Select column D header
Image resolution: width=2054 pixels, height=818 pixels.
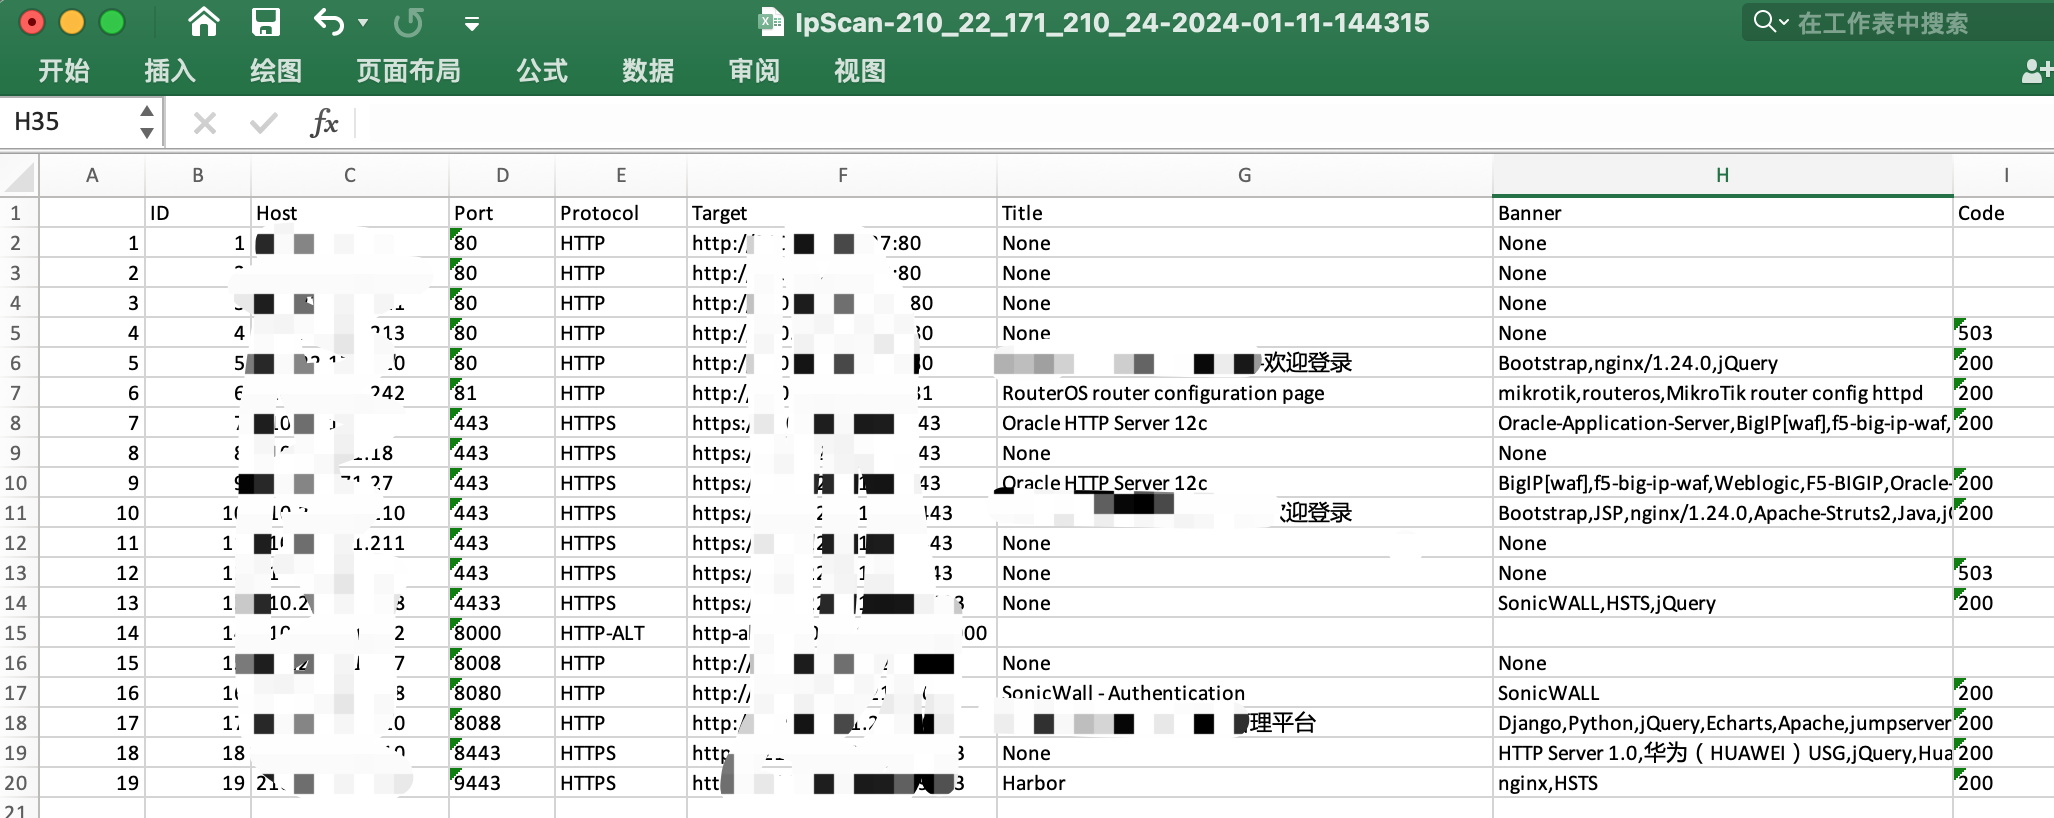pyautogui.click(x=502, y=176)
